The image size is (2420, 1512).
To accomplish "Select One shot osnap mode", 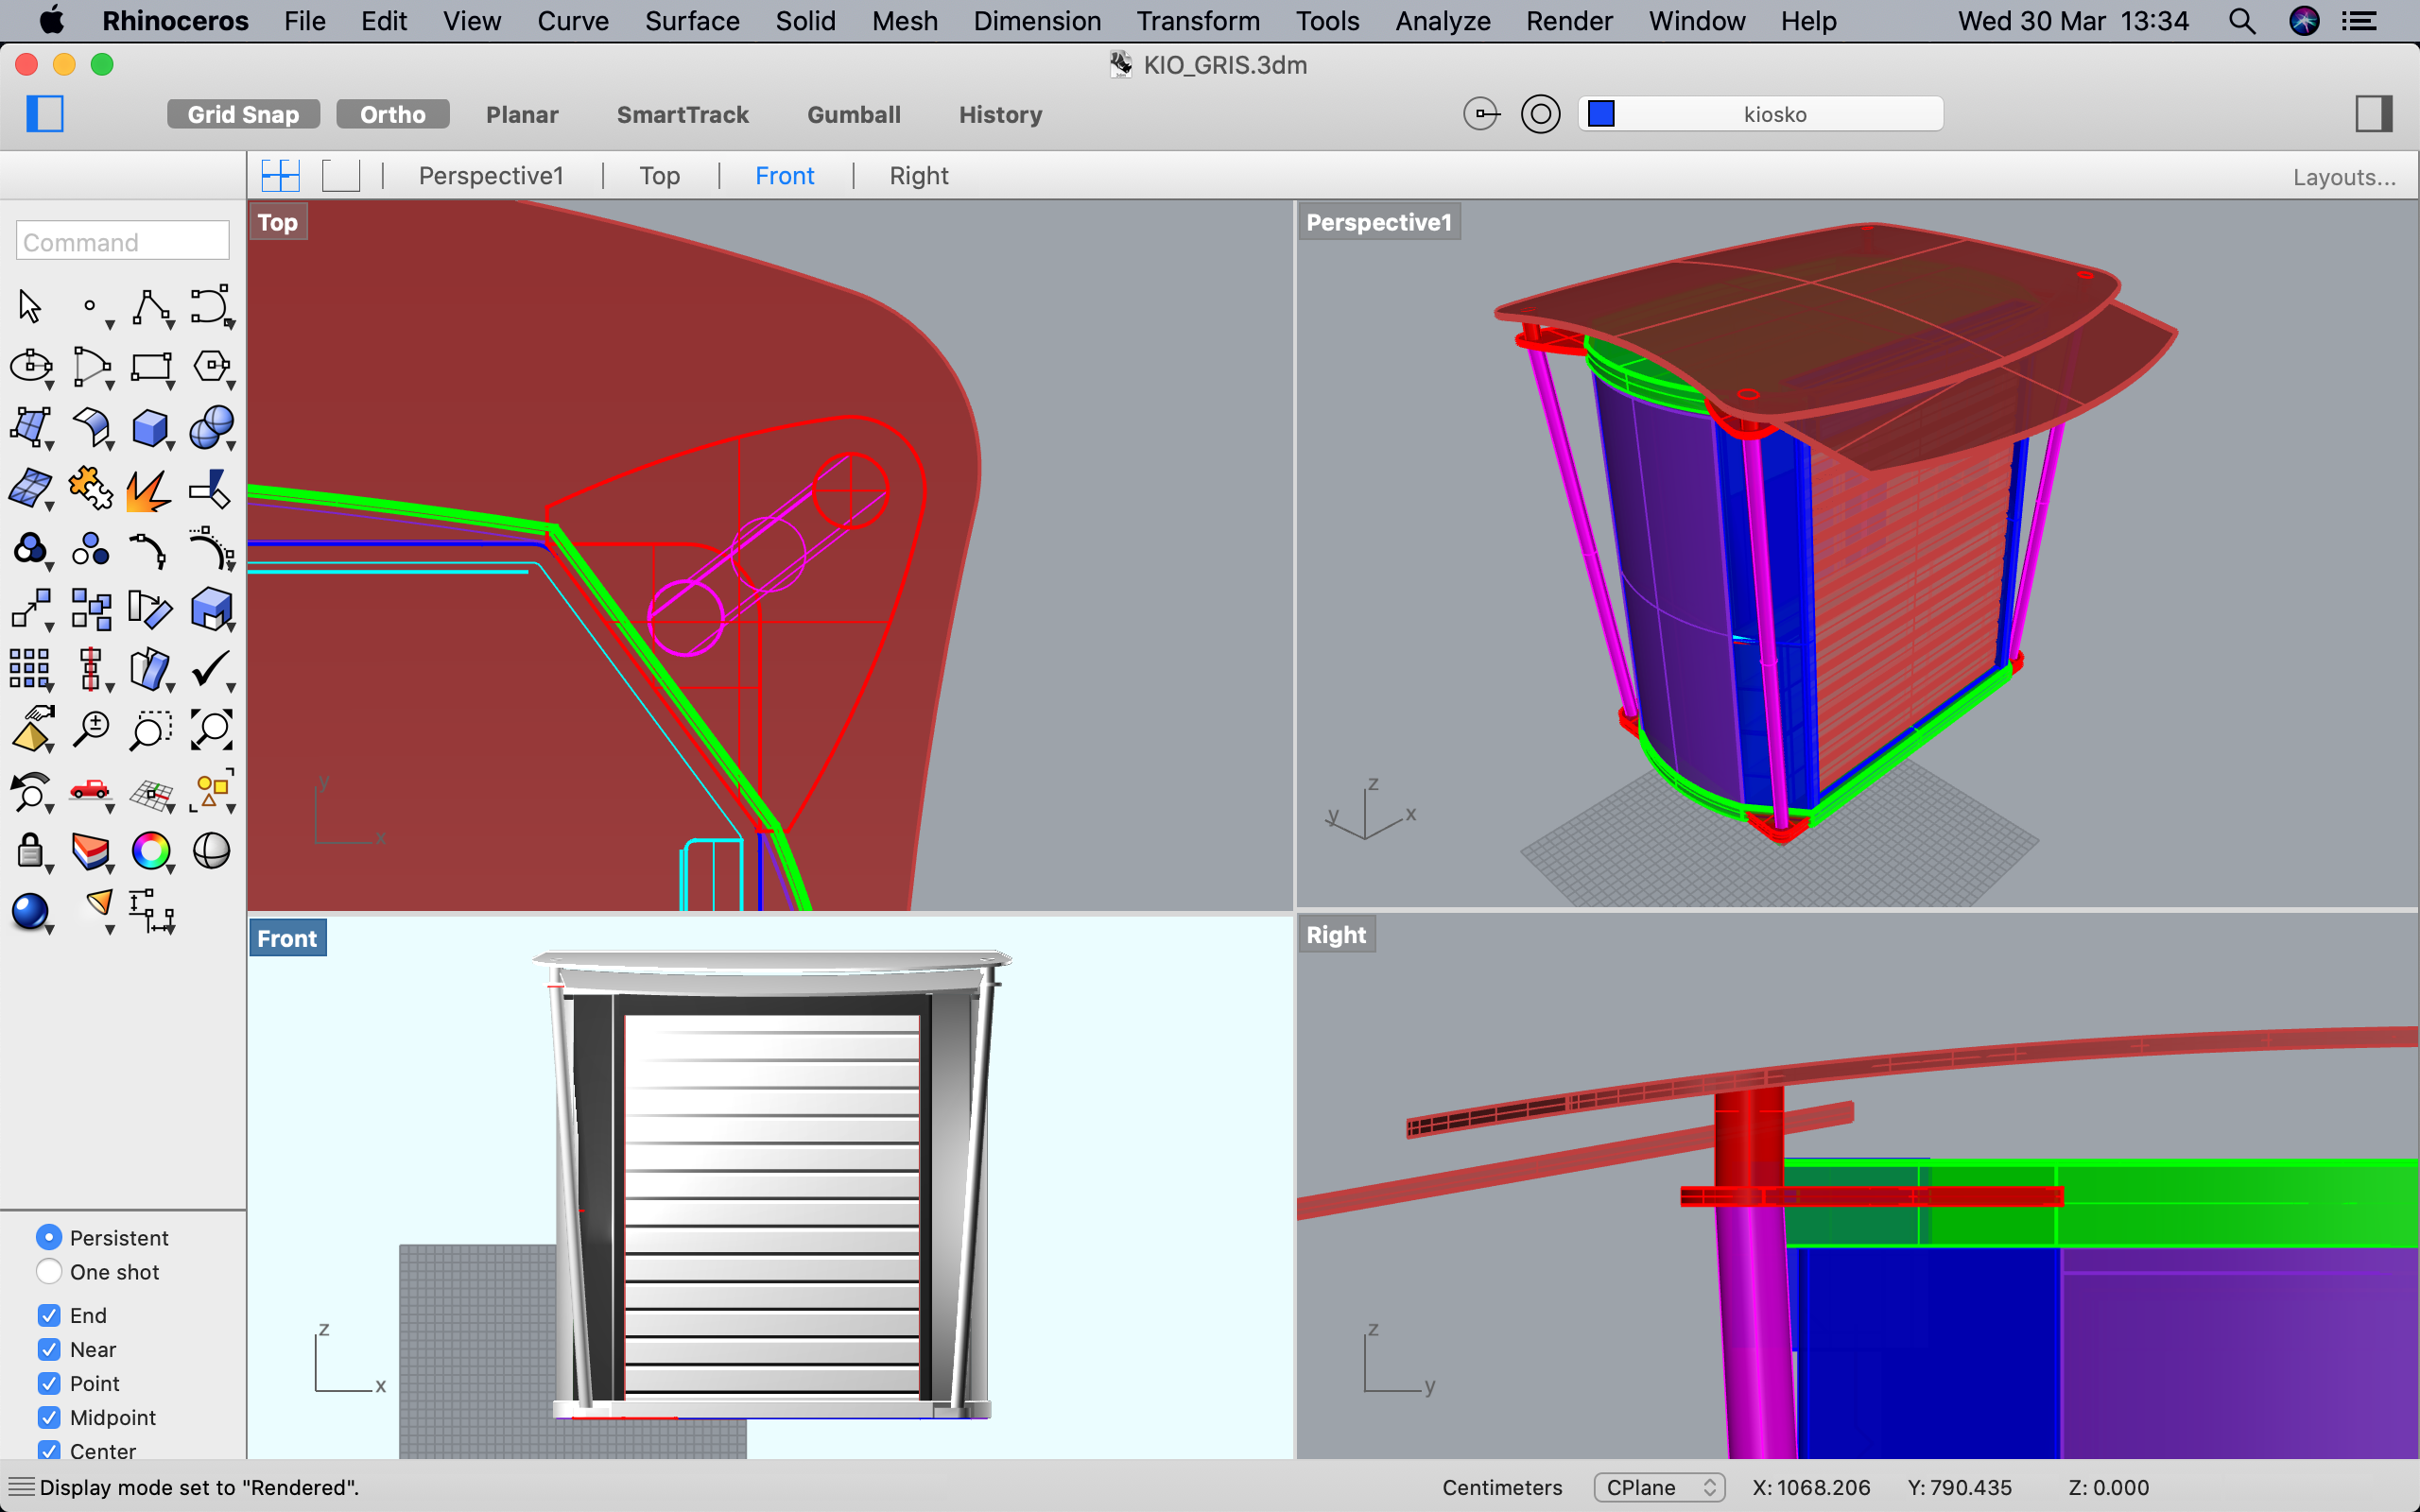I will 49,1272.
